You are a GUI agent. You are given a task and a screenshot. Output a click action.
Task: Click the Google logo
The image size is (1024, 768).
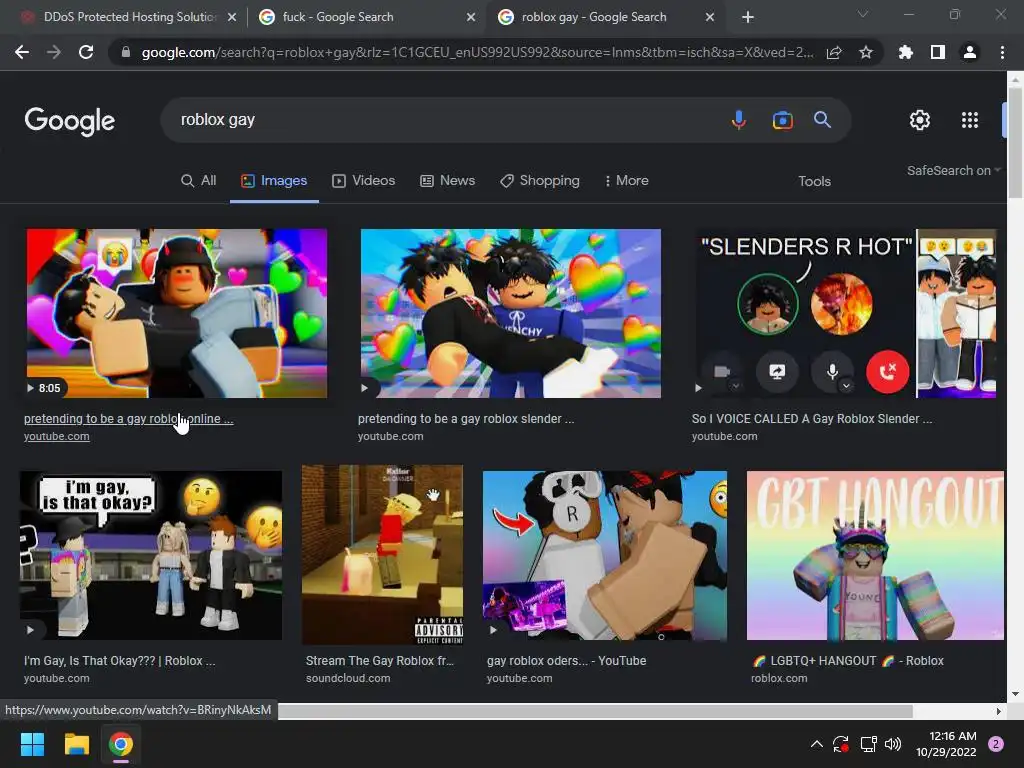coord(70,121)
